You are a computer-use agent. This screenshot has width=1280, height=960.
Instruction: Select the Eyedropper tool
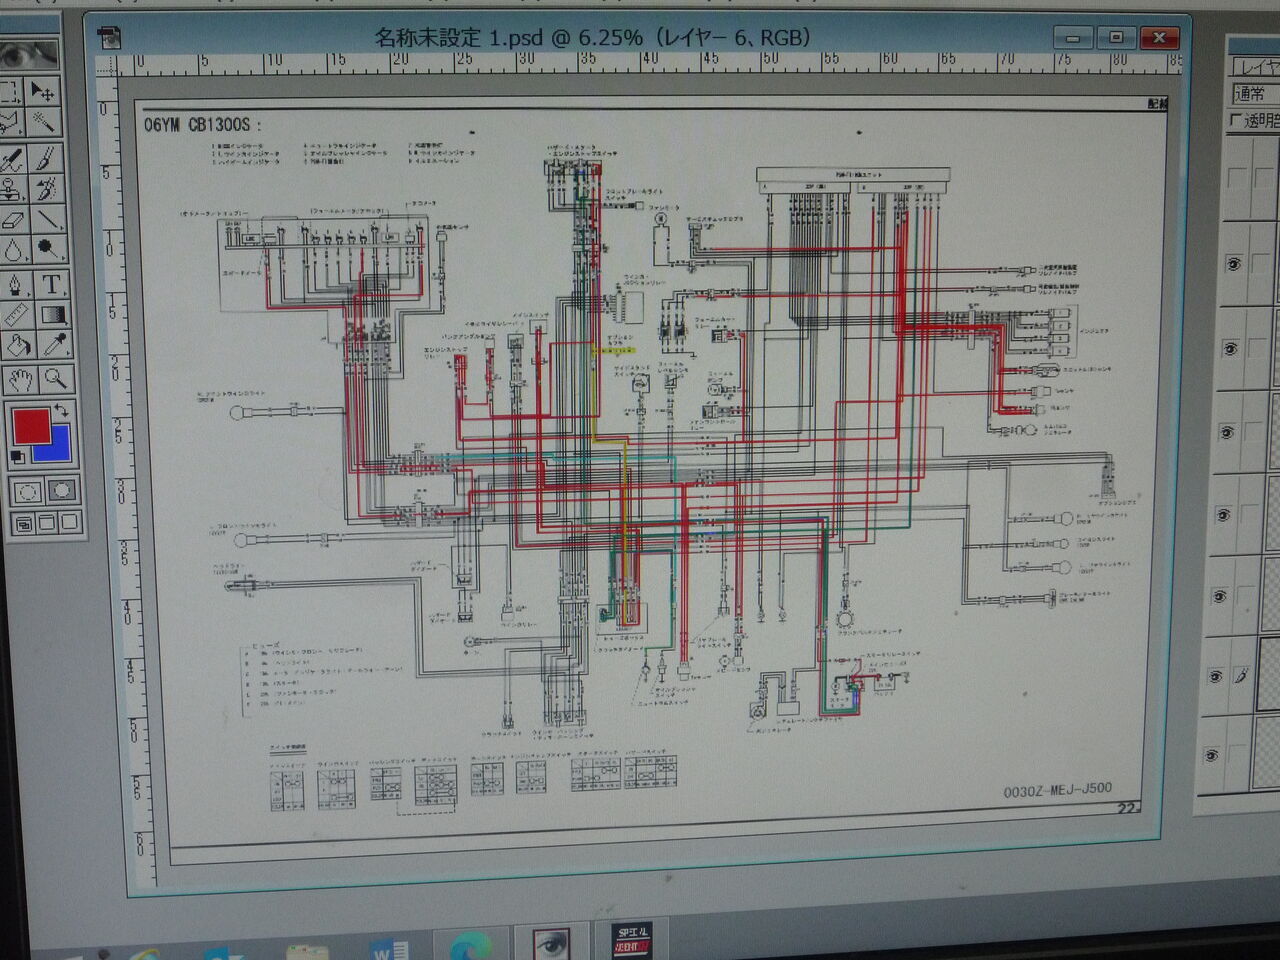click(54, 346)
